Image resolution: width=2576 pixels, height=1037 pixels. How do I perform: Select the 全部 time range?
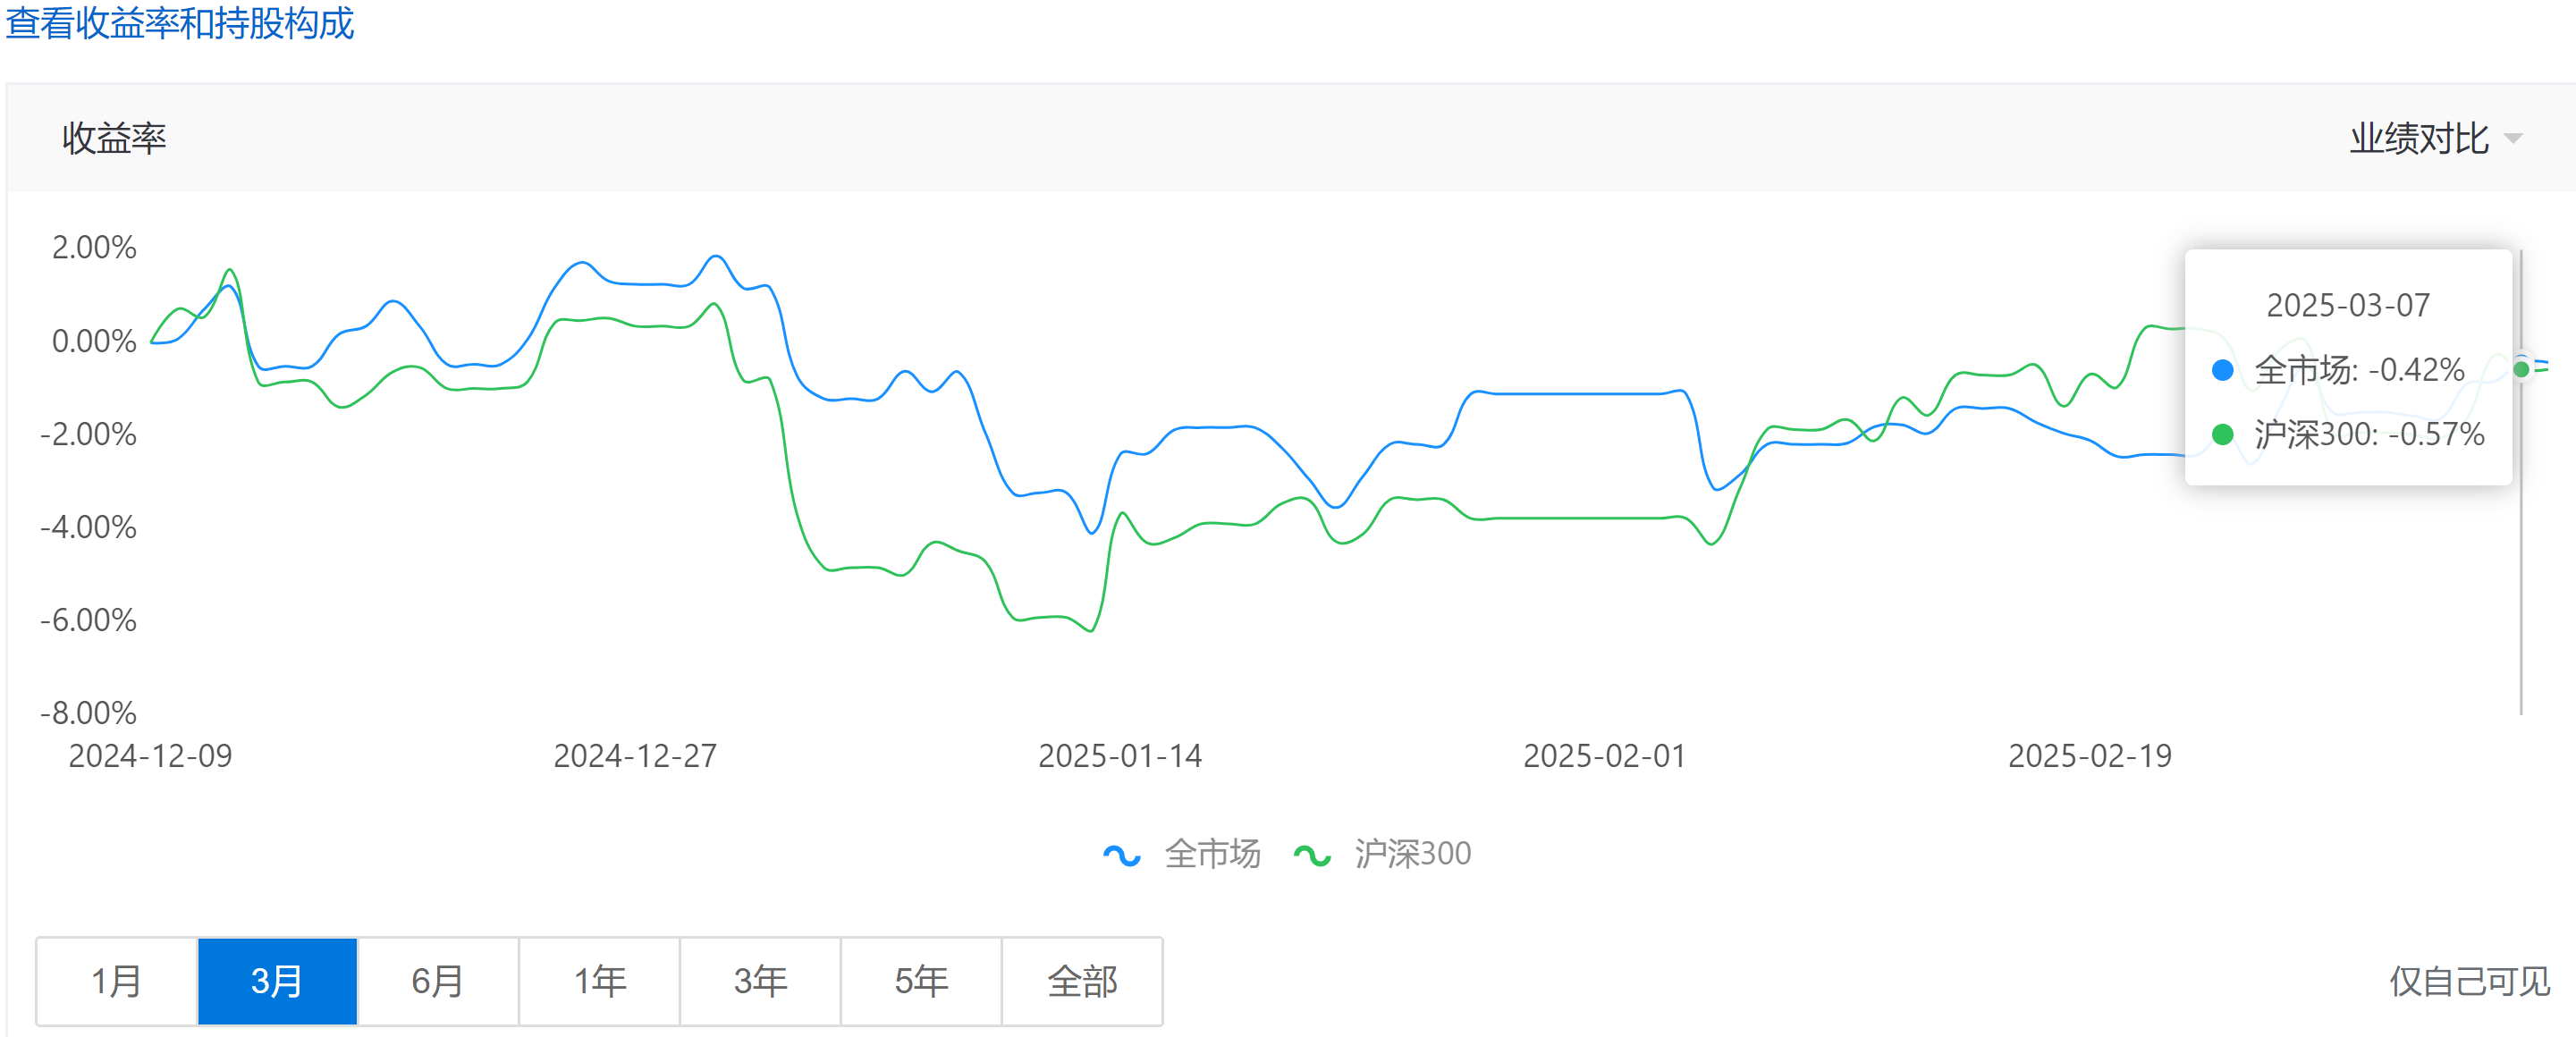tap(1082, 981)
